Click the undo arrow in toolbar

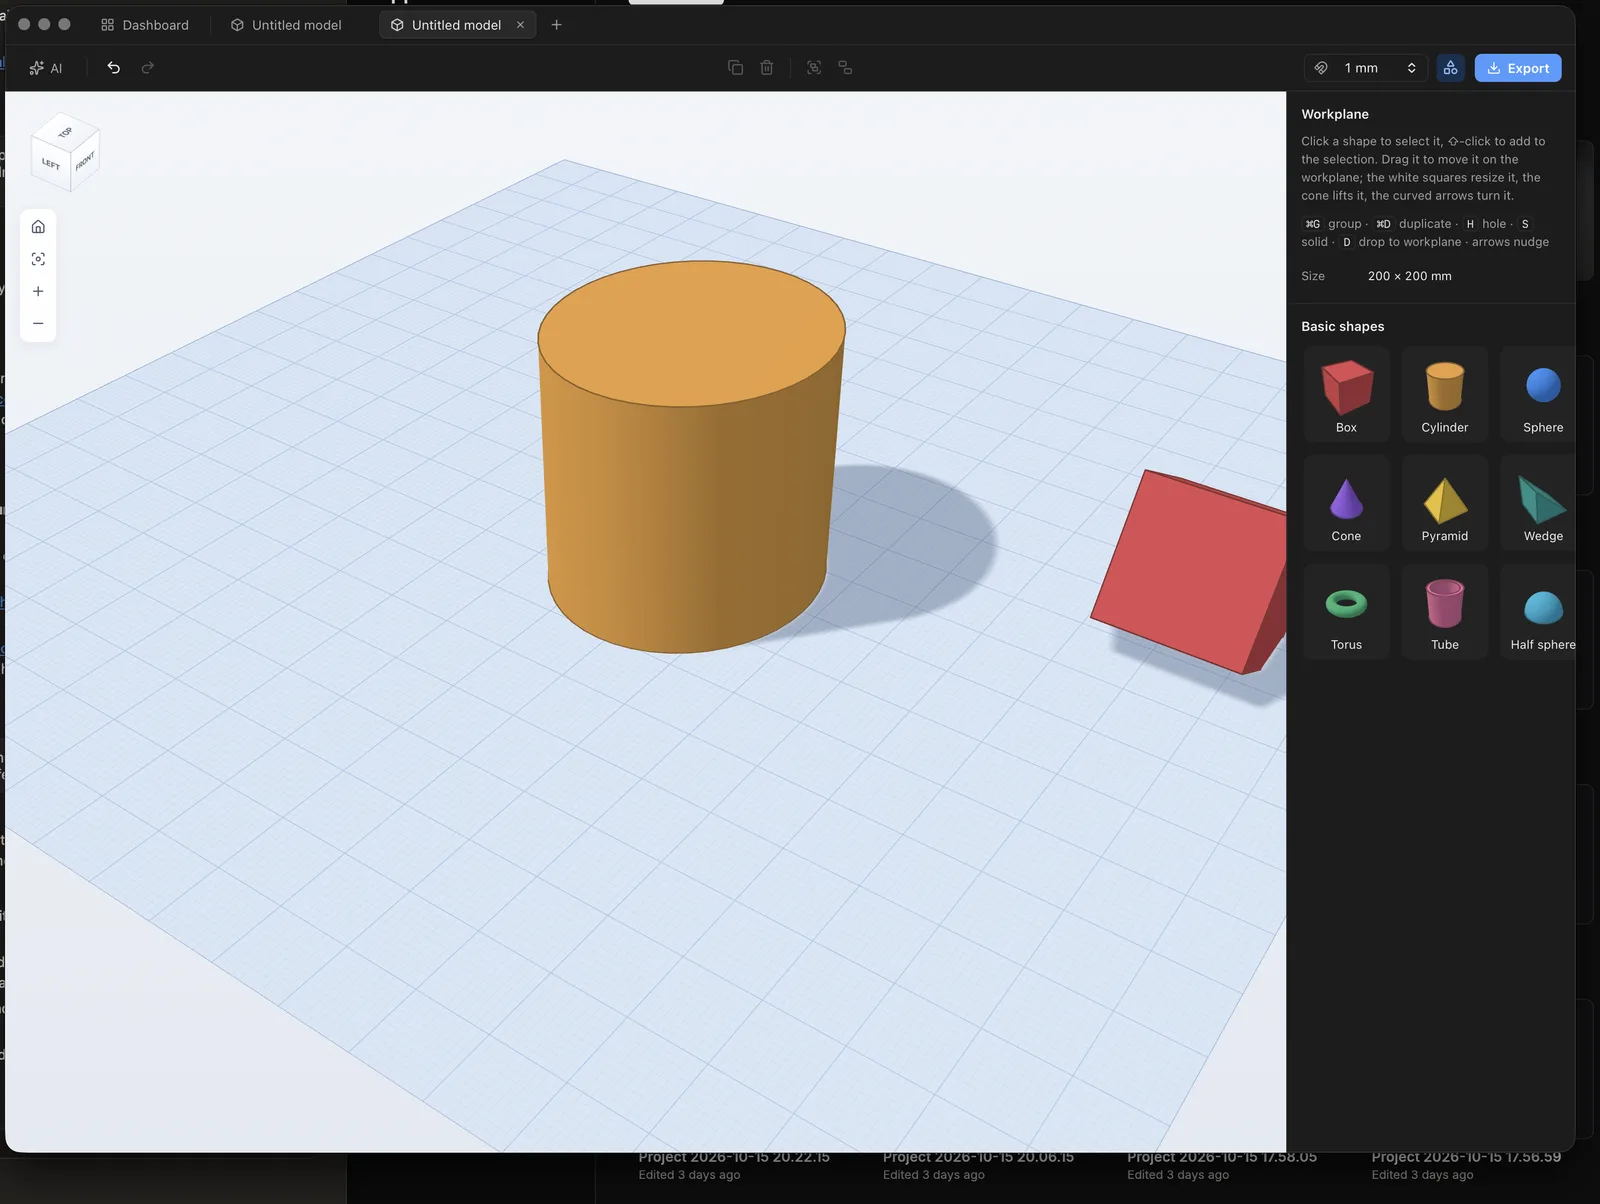(x=114, y=68)
